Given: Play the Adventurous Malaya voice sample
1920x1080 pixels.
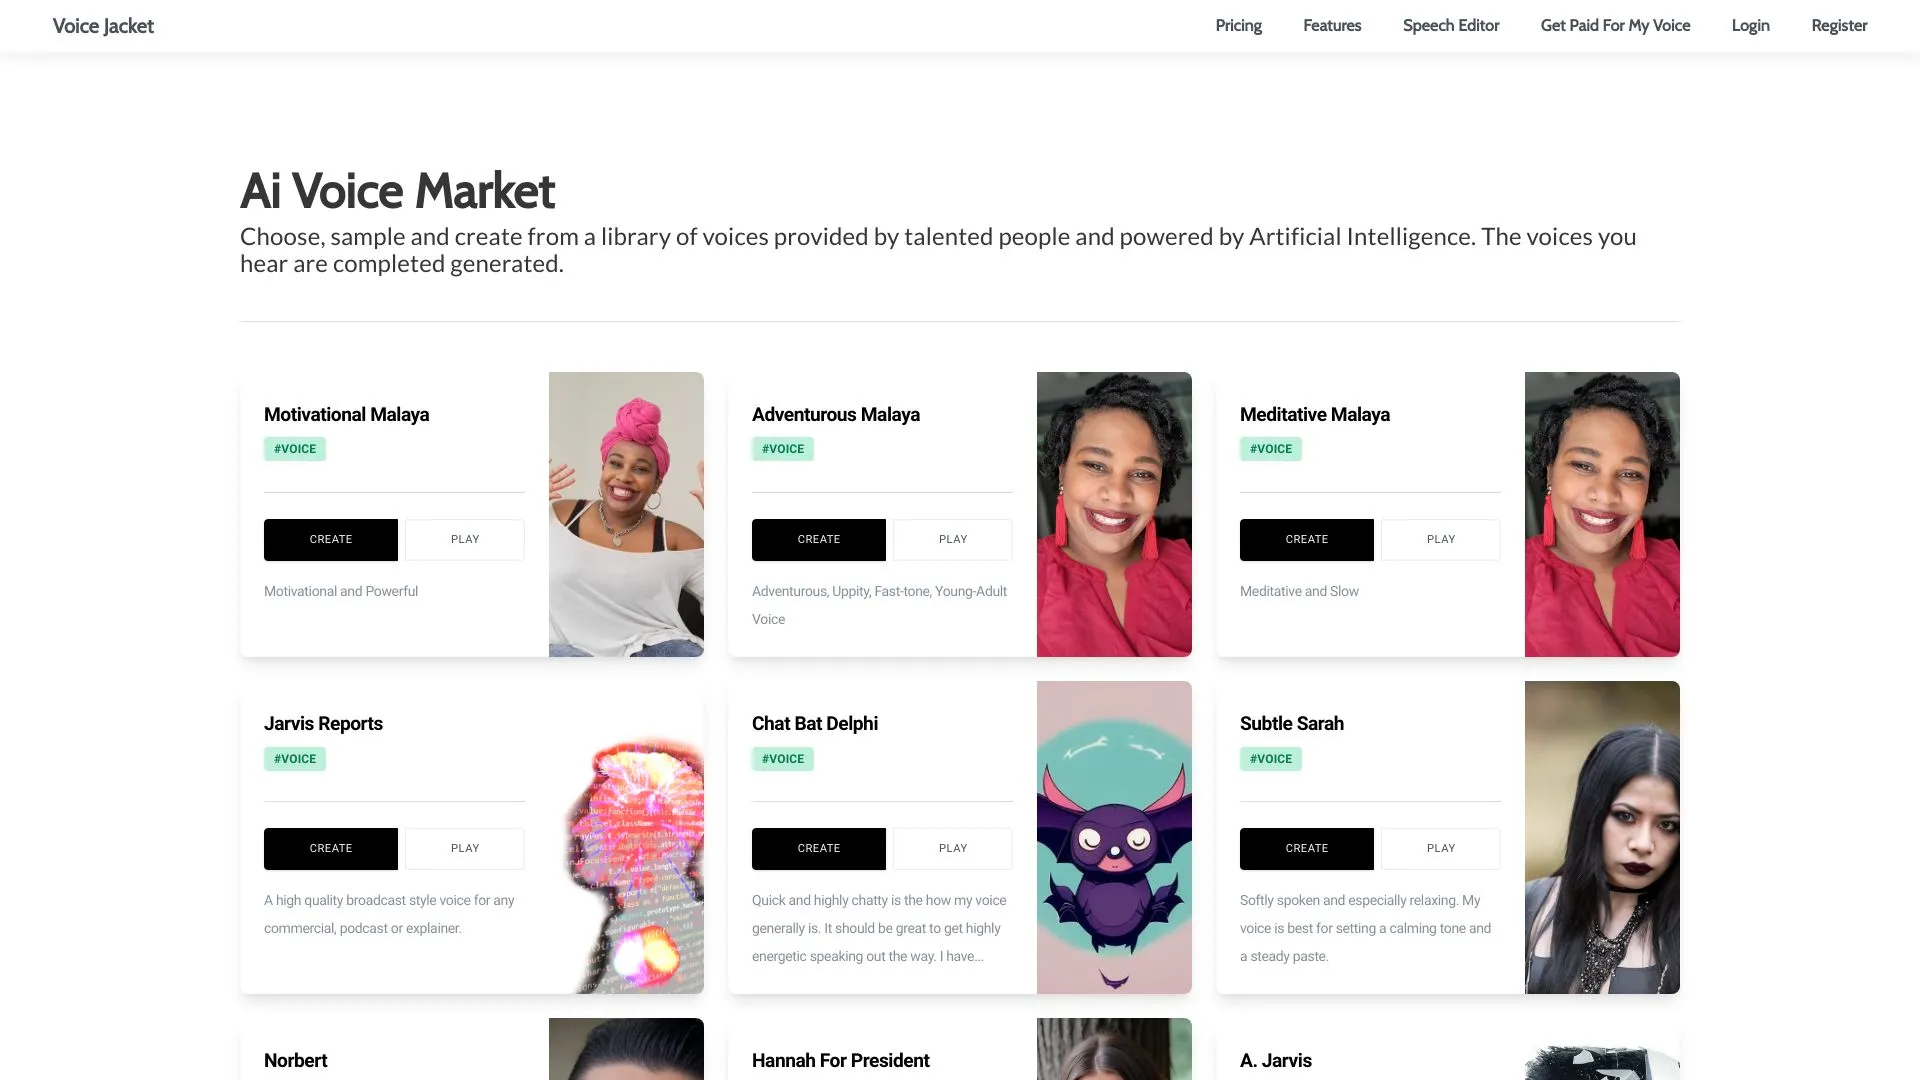Looking at the screenshot, I should 952,539.
